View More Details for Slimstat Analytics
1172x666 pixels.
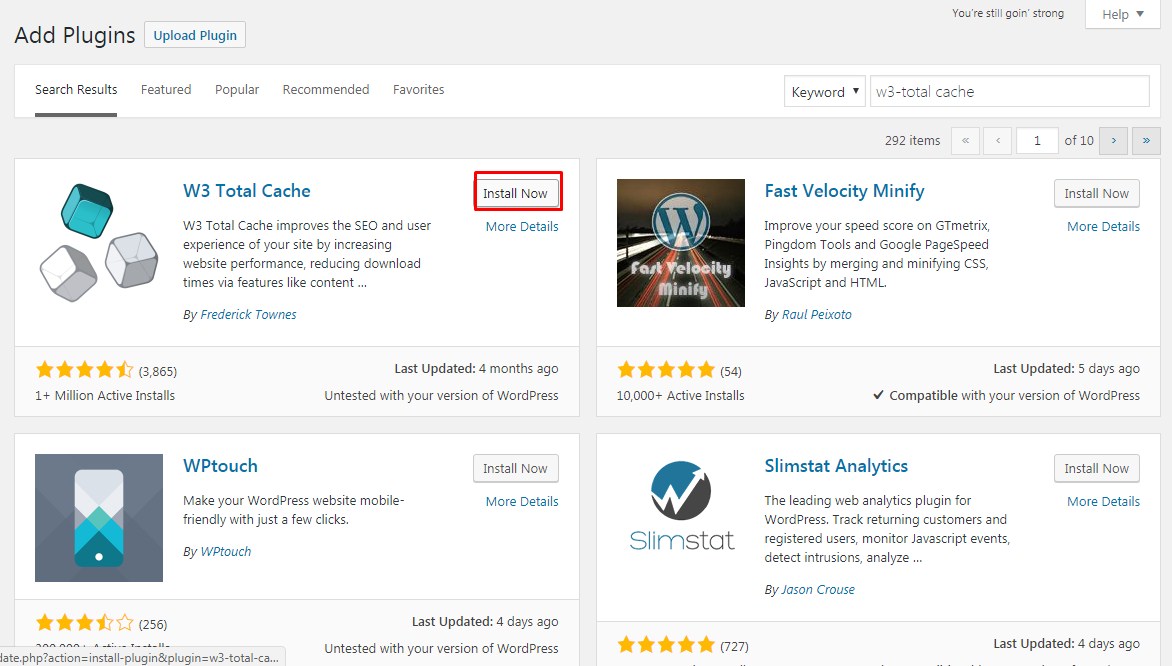tap(1103, 502)
